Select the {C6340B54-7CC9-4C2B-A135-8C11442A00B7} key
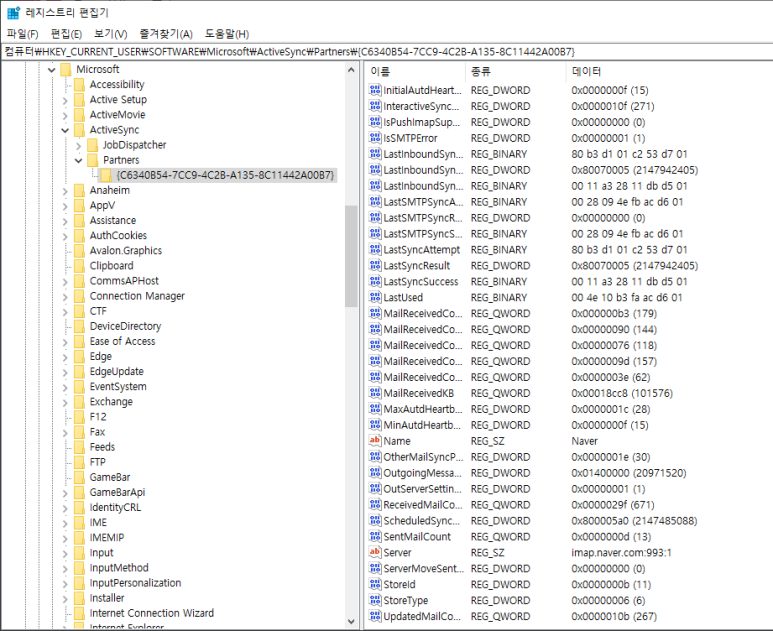 pos(225,175)
